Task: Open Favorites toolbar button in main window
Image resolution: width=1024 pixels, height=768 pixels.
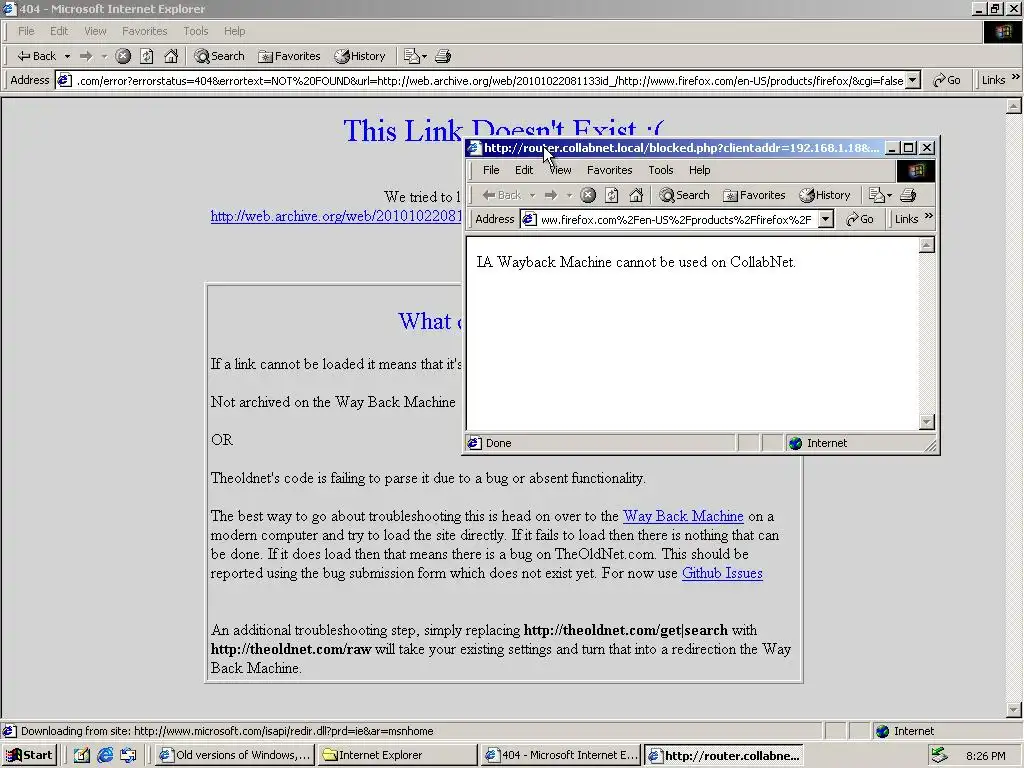Action: click(x=289, y=56)
